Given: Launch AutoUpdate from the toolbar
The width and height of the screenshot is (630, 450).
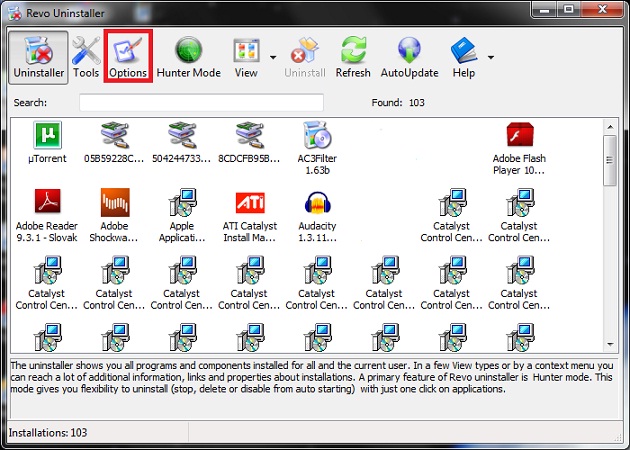Looking at the screenshot, I should pyautogui.click(x=409, y=57).
